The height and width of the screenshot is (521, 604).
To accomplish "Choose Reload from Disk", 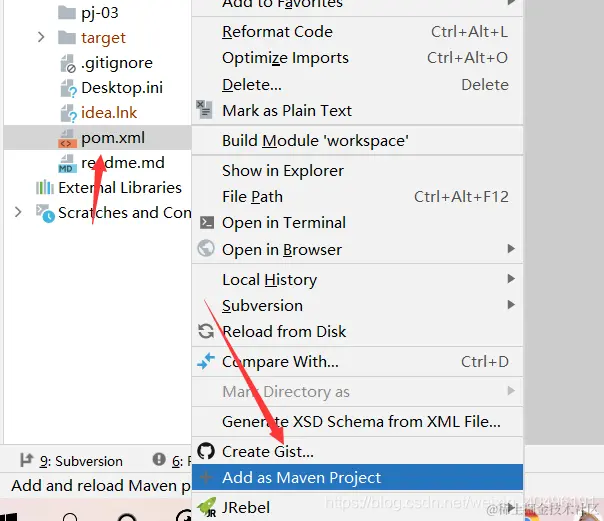I will [x=357, y=332].
